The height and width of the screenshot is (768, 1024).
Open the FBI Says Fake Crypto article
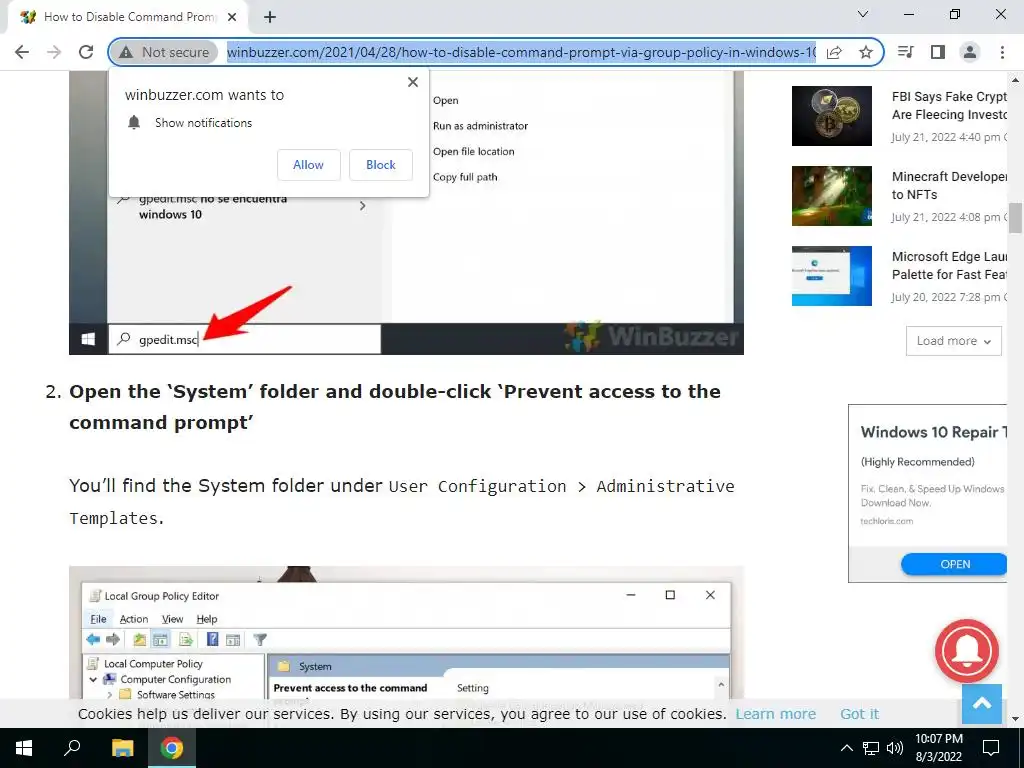[x=949, y=106]
